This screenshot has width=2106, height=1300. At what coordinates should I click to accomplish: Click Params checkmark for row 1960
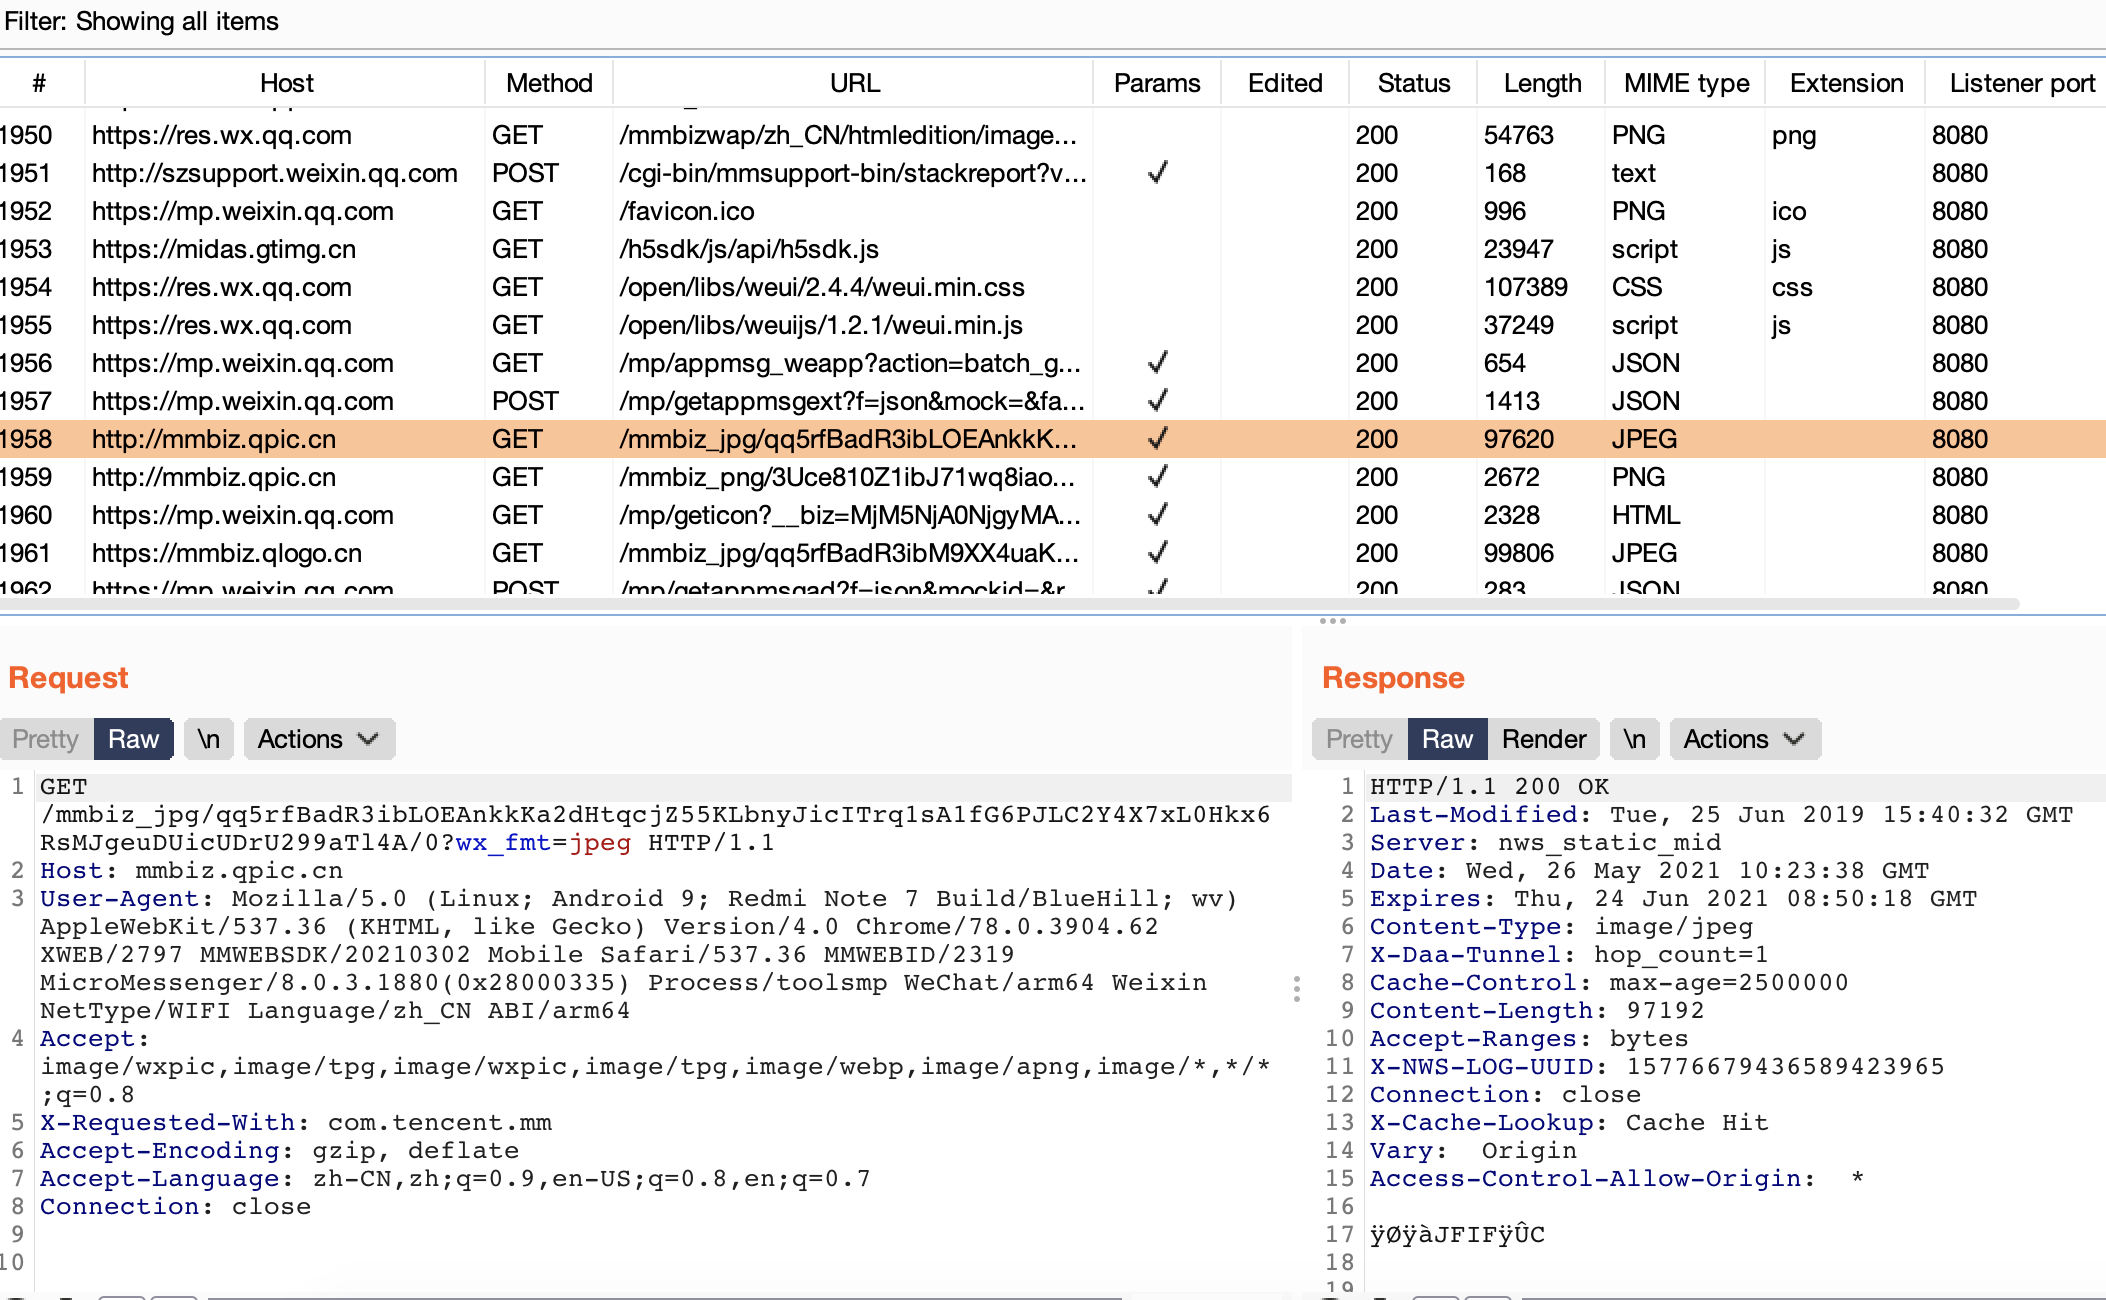click(x=1157, y=515)
